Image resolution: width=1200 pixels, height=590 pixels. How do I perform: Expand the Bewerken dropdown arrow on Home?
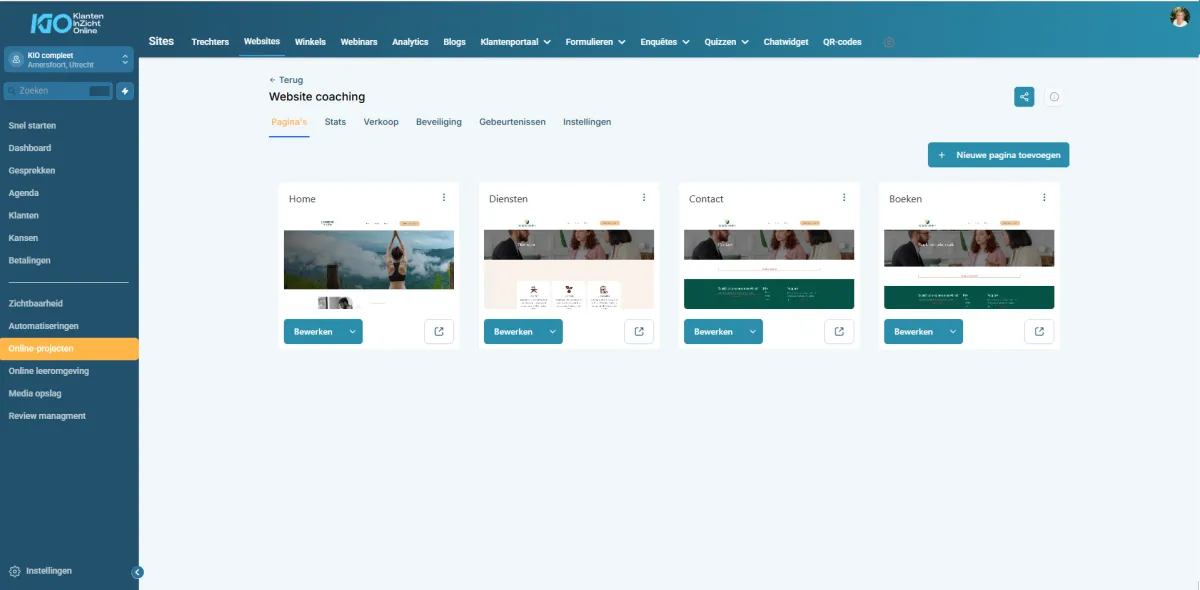click(x=352, y=332)
